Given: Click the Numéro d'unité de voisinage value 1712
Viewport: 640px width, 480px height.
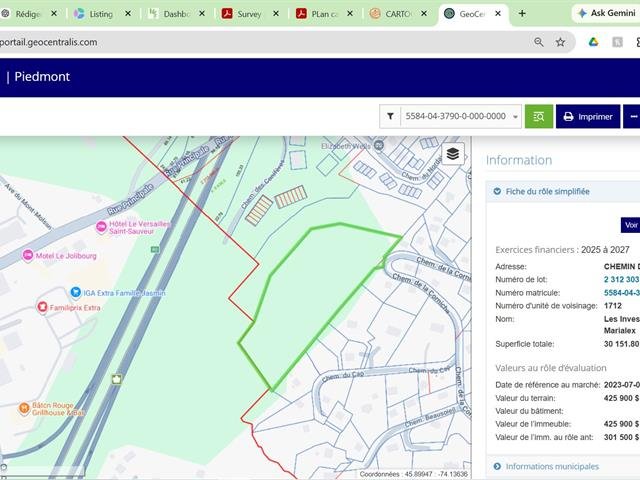Looking at the screenshot, I should pyautogui.click(x=613, y=306).
